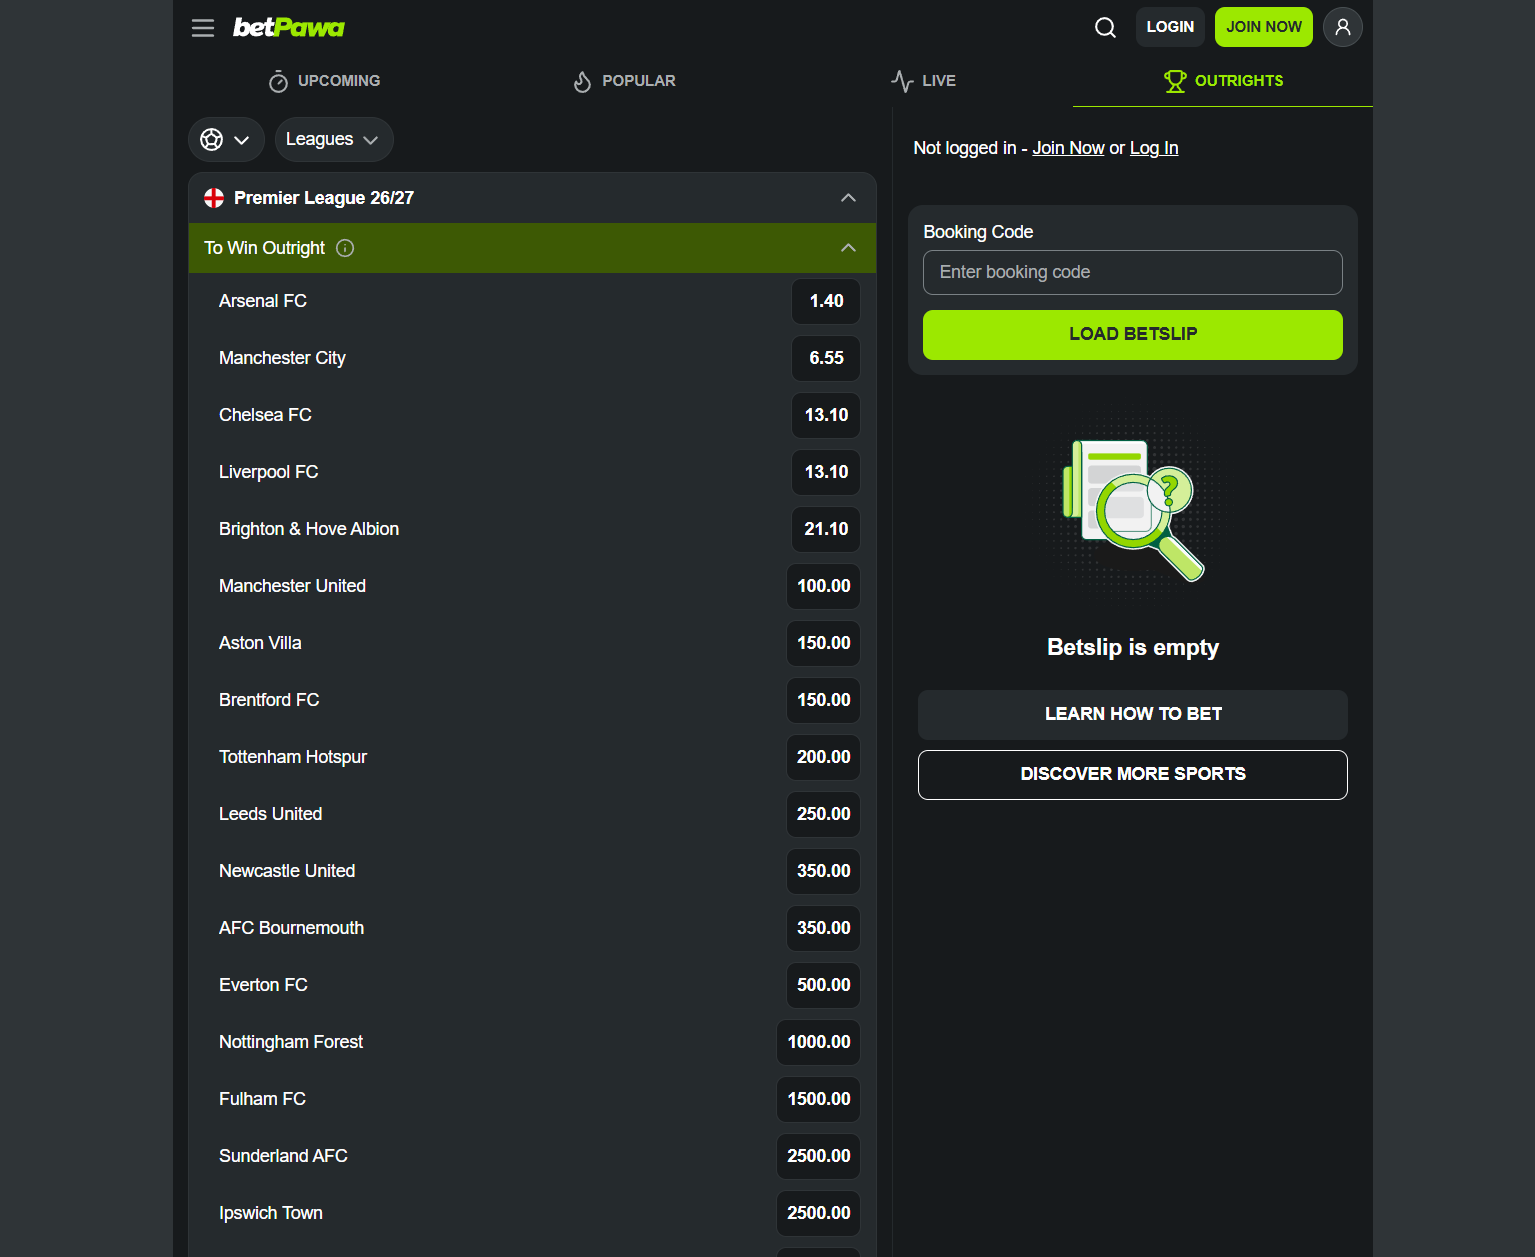The image size is (1535, 1257).
Task: Switch to the Upcoming tab
Action: (x=324, y=81)
